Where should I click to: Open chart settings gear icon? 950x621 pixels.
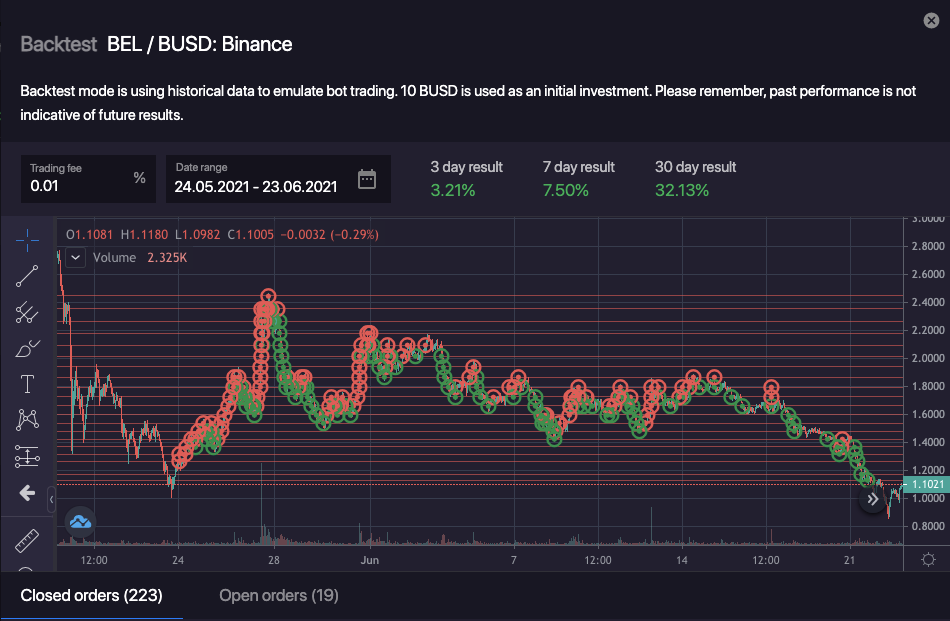928,559
